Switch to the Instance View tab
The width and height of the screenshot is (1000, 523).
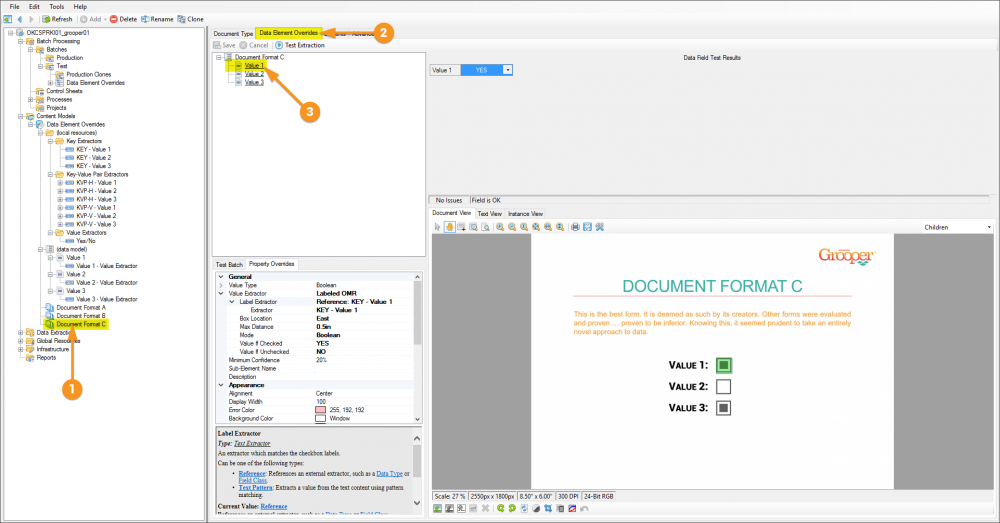[525, 214]
